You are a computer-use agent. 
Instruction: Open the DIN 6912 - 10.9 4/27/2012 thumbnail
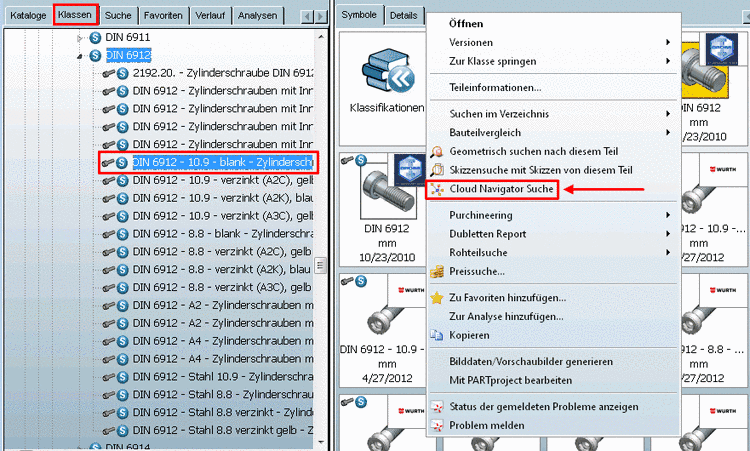pyautogui.click(x=383, y=330)
